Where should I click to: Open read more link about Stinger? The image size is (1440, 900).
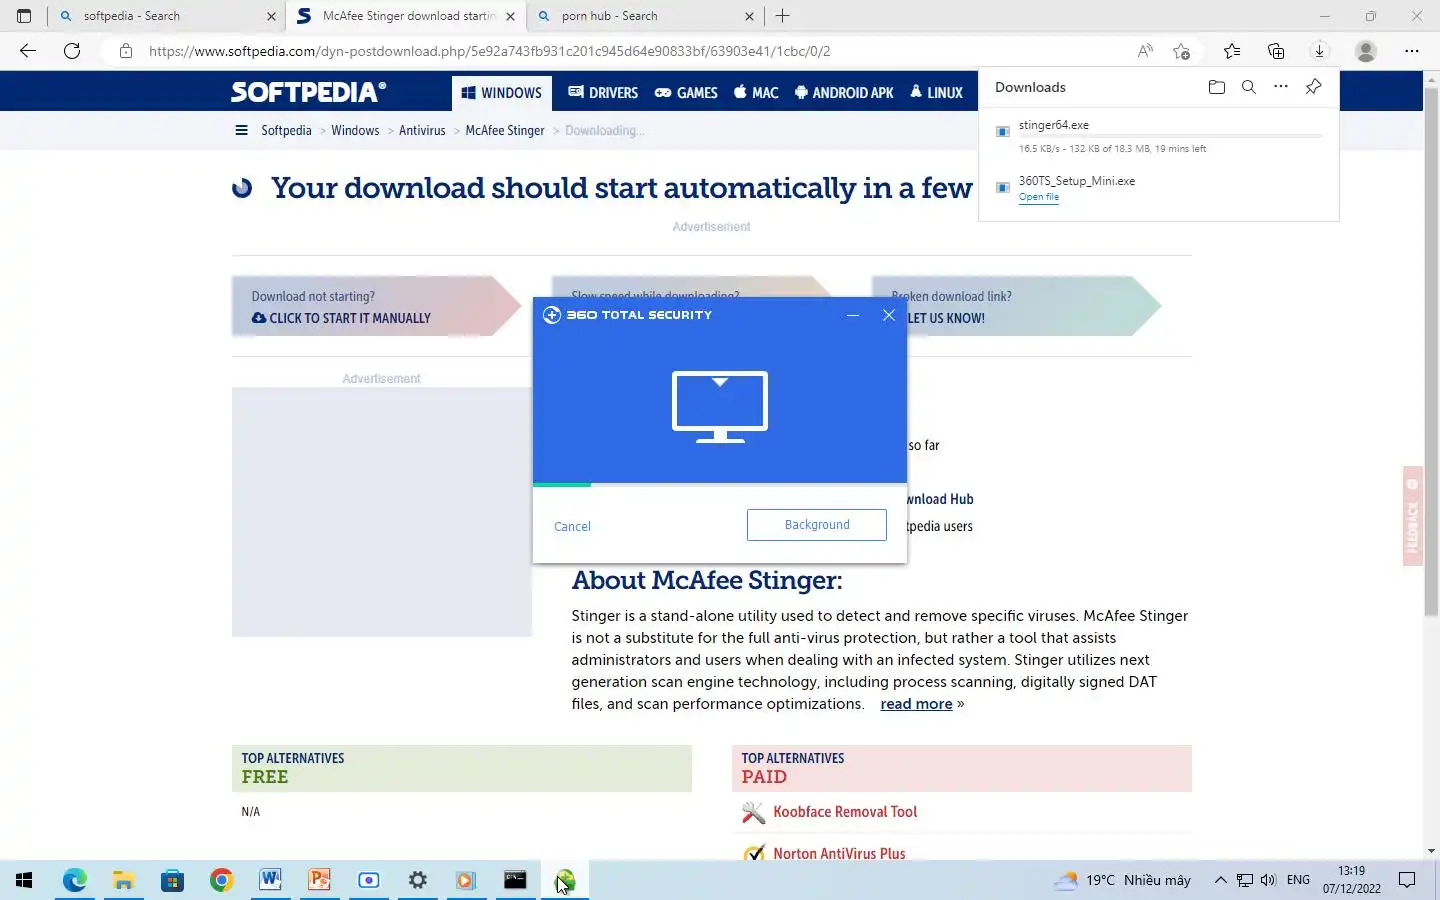[x=916, y=704]
